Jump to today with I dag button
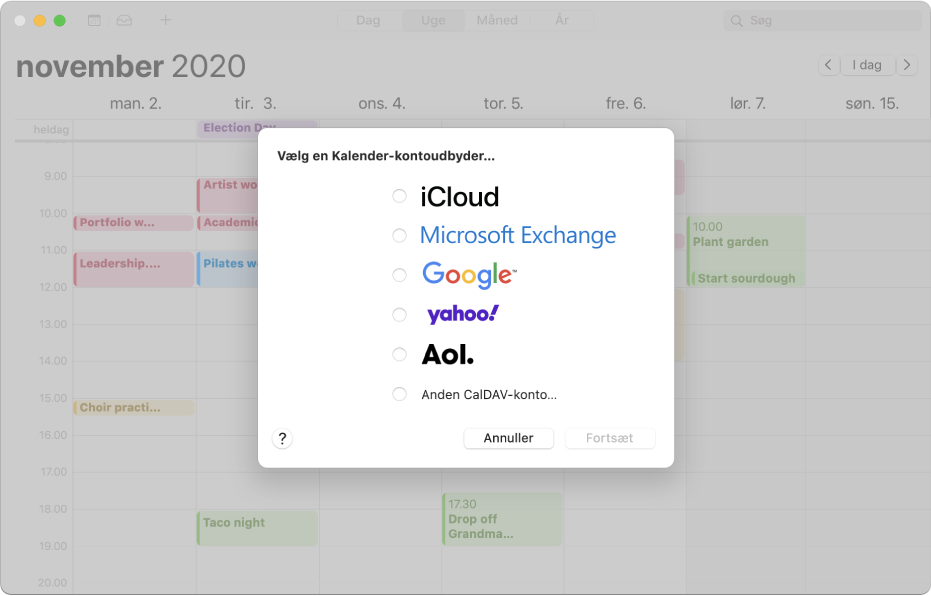Screen dimensions: 931x596 [x=867, y=65]
